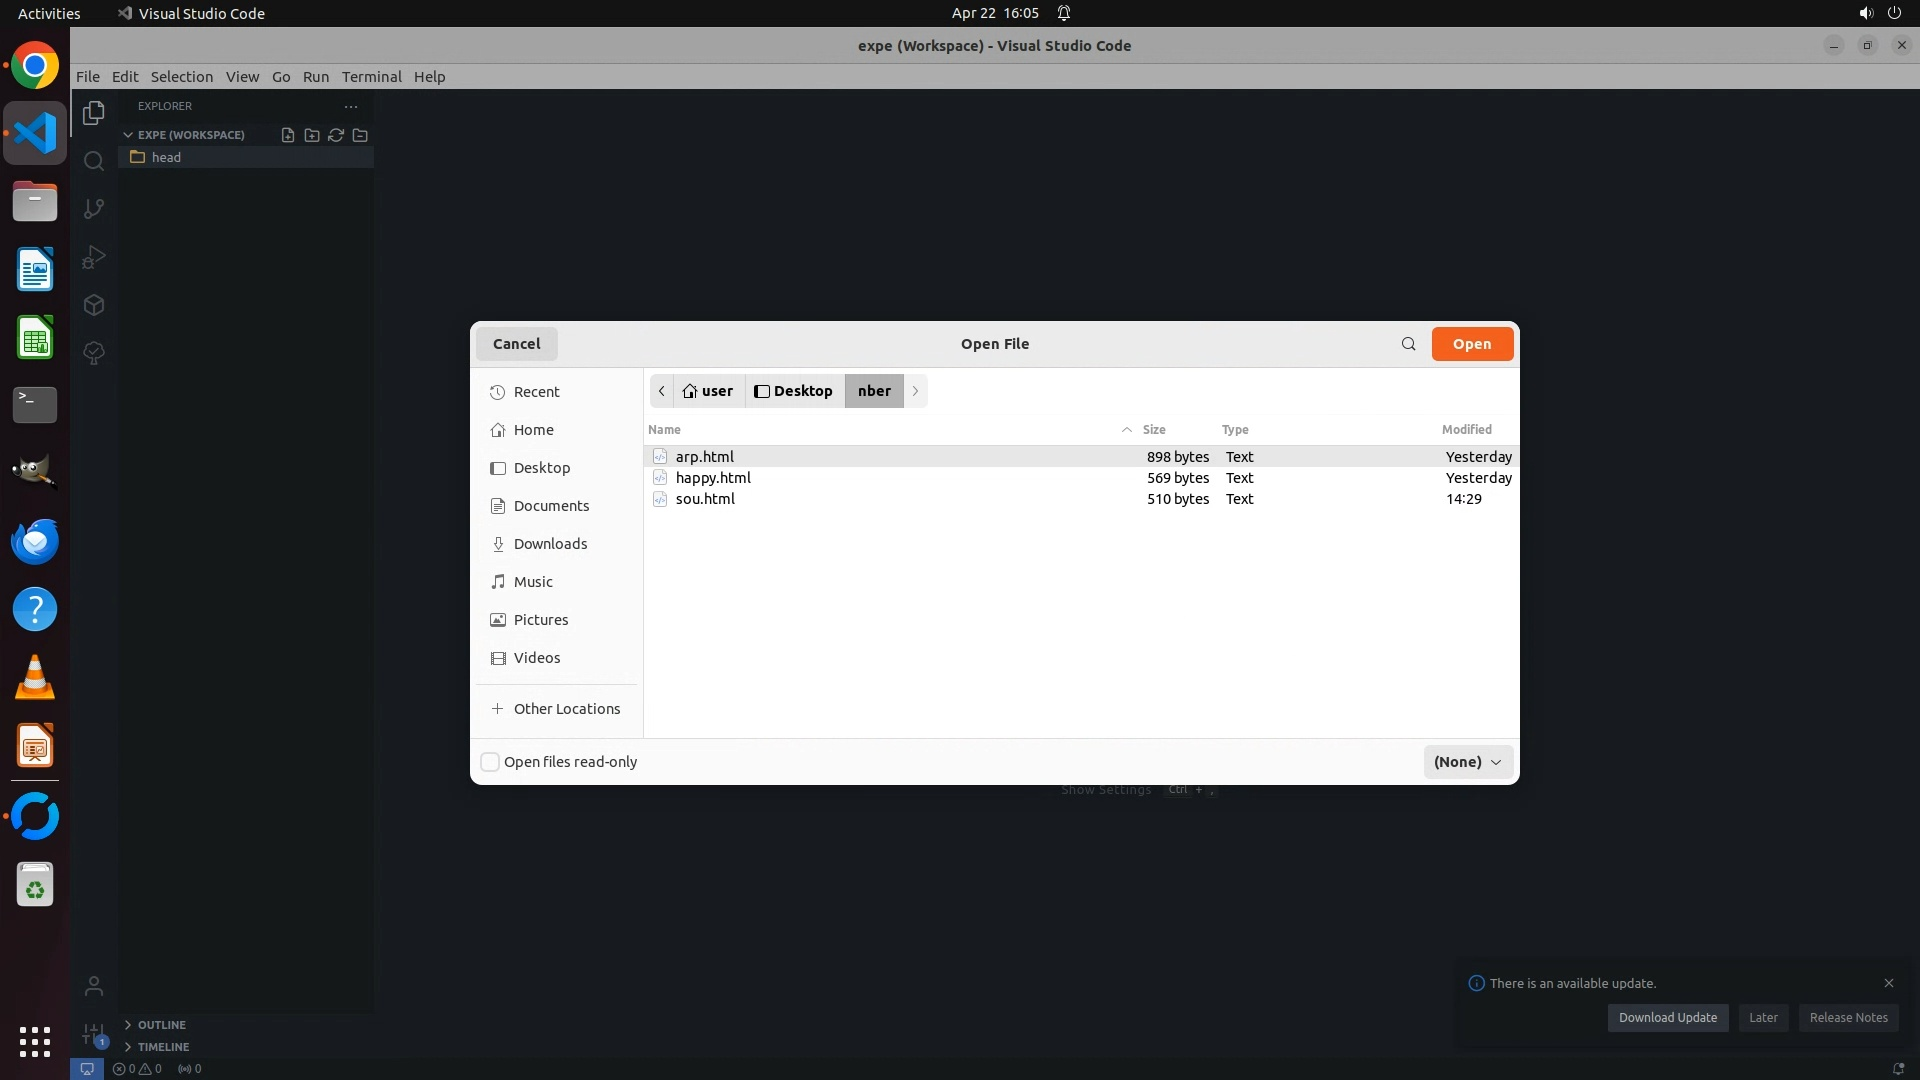Select Downloads in dialog sidebar
Image resolution: width=1920 pixels, height=1080 pixels.
pos(550,544)
